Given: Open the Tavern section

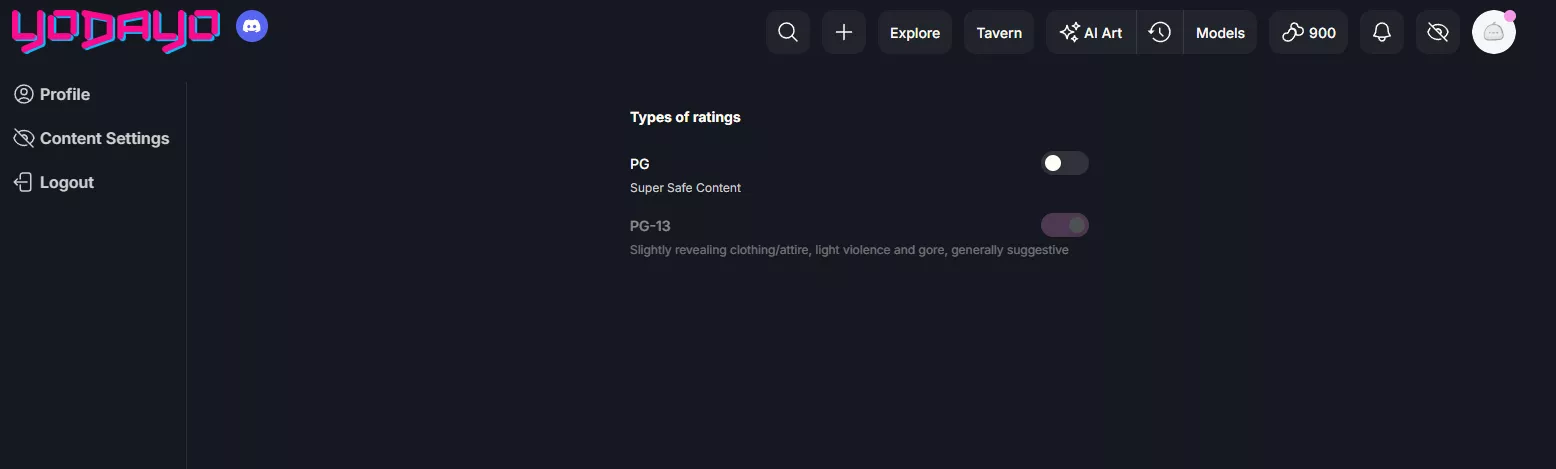Looking at the screenshot, I should (x=999, y=33).
